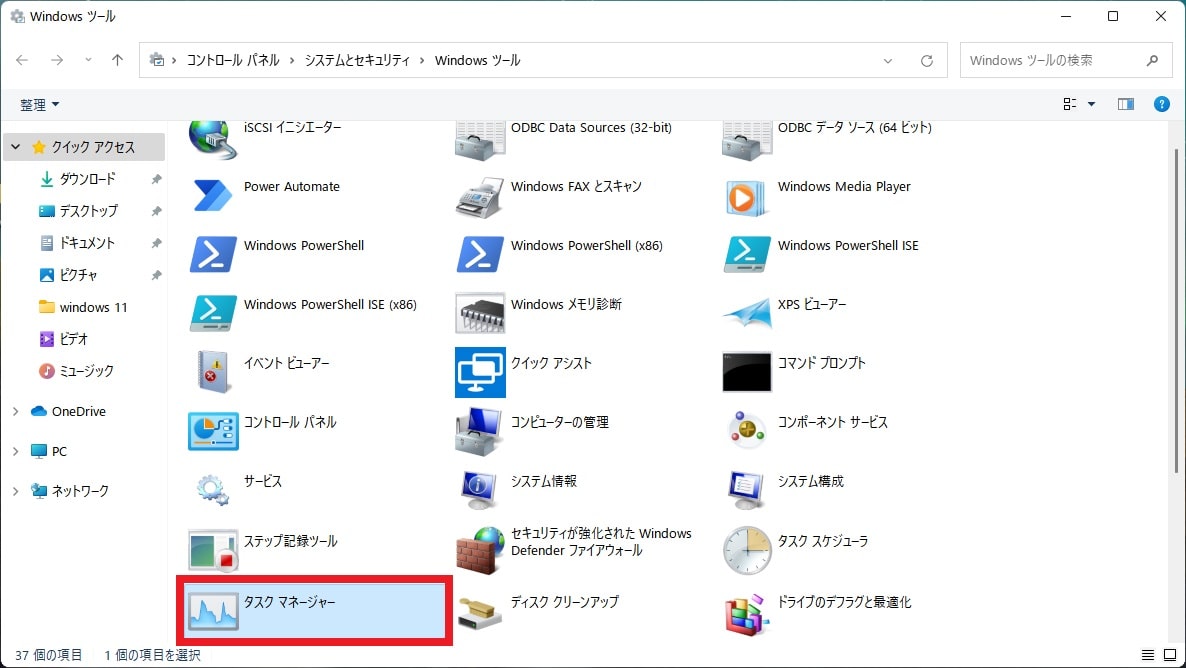
Task: Click the vertical scrollbar thumb
Action: coord(1176,310)
